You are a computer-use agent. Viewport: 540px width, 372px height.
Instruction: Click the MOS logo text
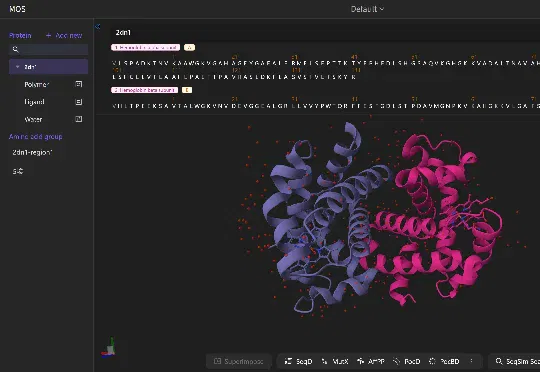click(17, 9)
